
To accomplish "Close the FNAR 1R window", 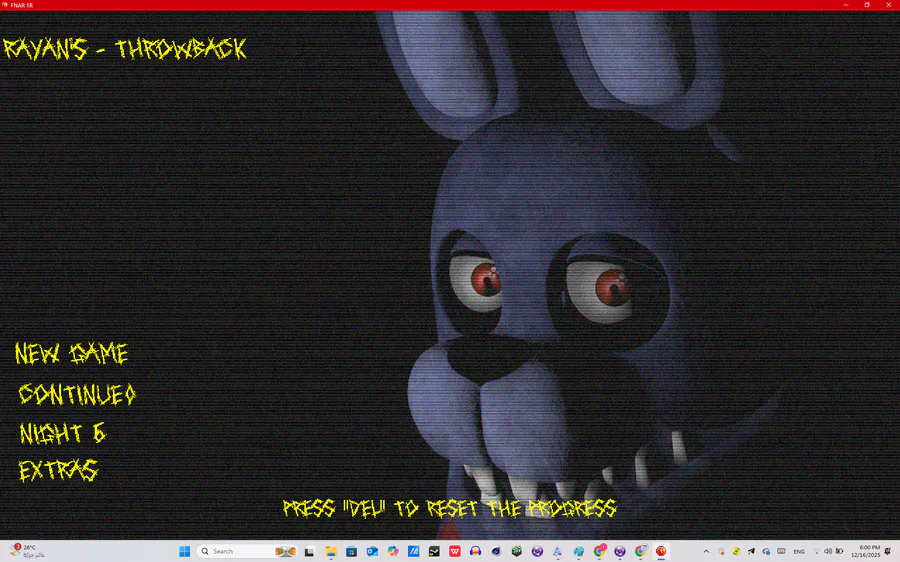I will [889, 5].
